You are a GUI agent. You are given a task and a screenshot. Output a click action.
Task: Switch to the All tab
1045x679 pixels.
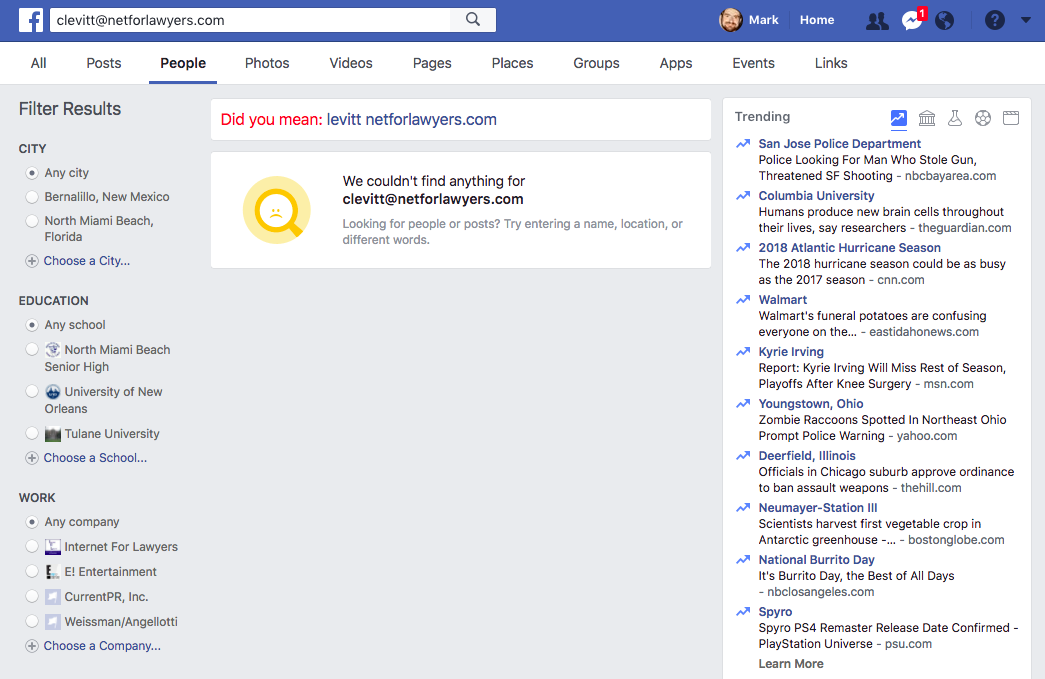tap(38, 63)
